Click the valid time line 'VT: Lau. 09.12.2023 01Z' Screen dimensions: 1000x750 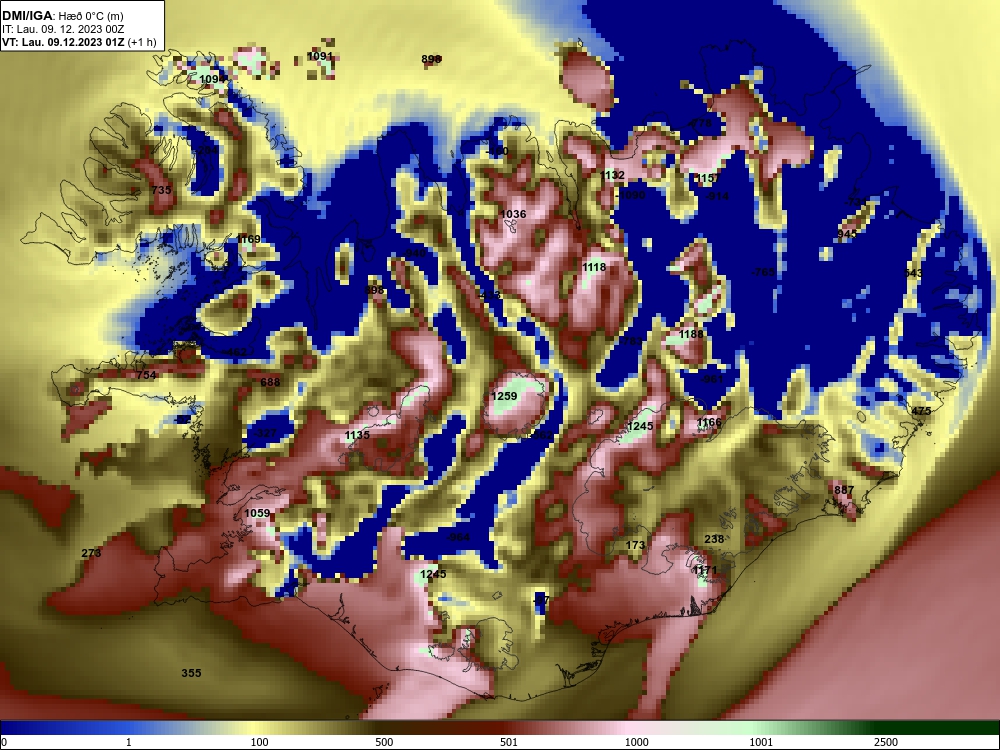click(x=64, y=43)
